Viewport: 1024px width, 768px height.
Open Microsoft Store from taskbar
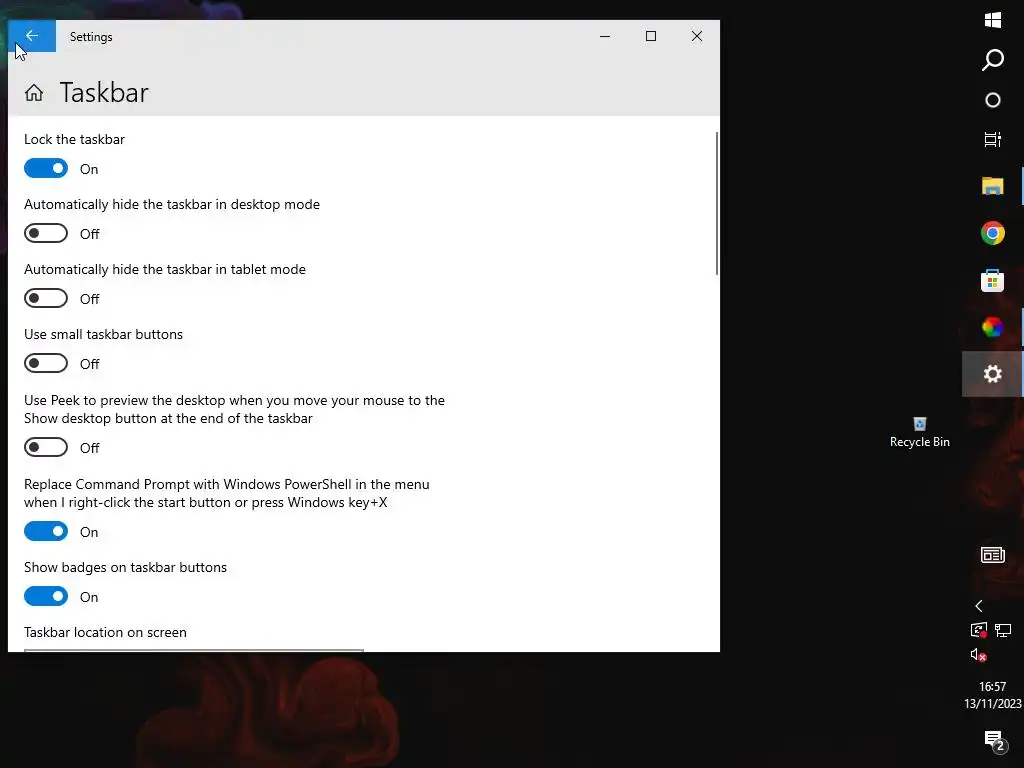(x=993, y=280)
